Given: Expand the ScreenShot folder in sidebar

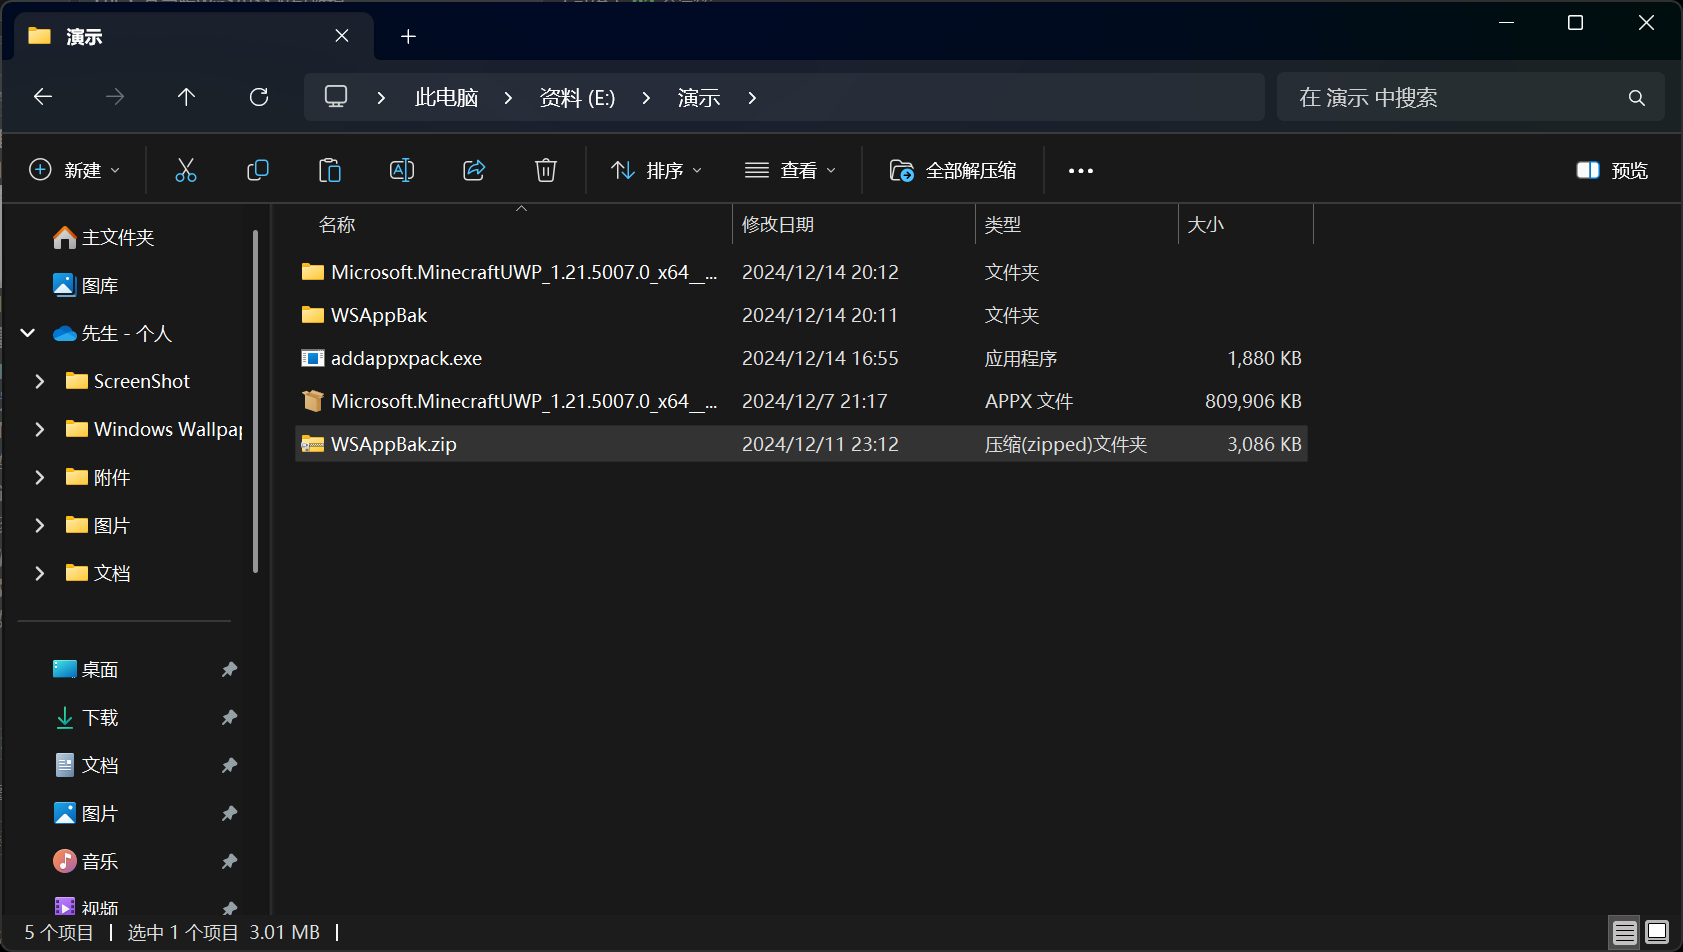Looking at the screenshot, I should [40, 381].
